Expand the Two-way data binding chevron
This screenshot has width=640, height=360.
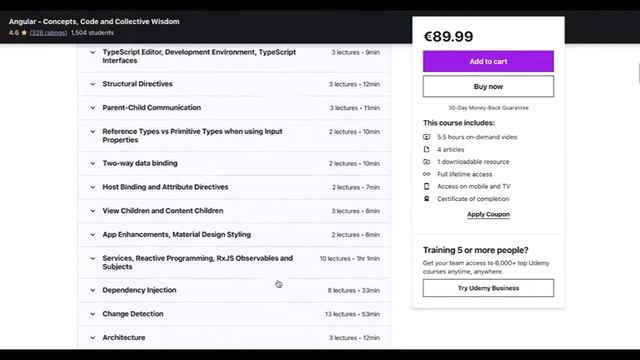[x=93, y=163]
